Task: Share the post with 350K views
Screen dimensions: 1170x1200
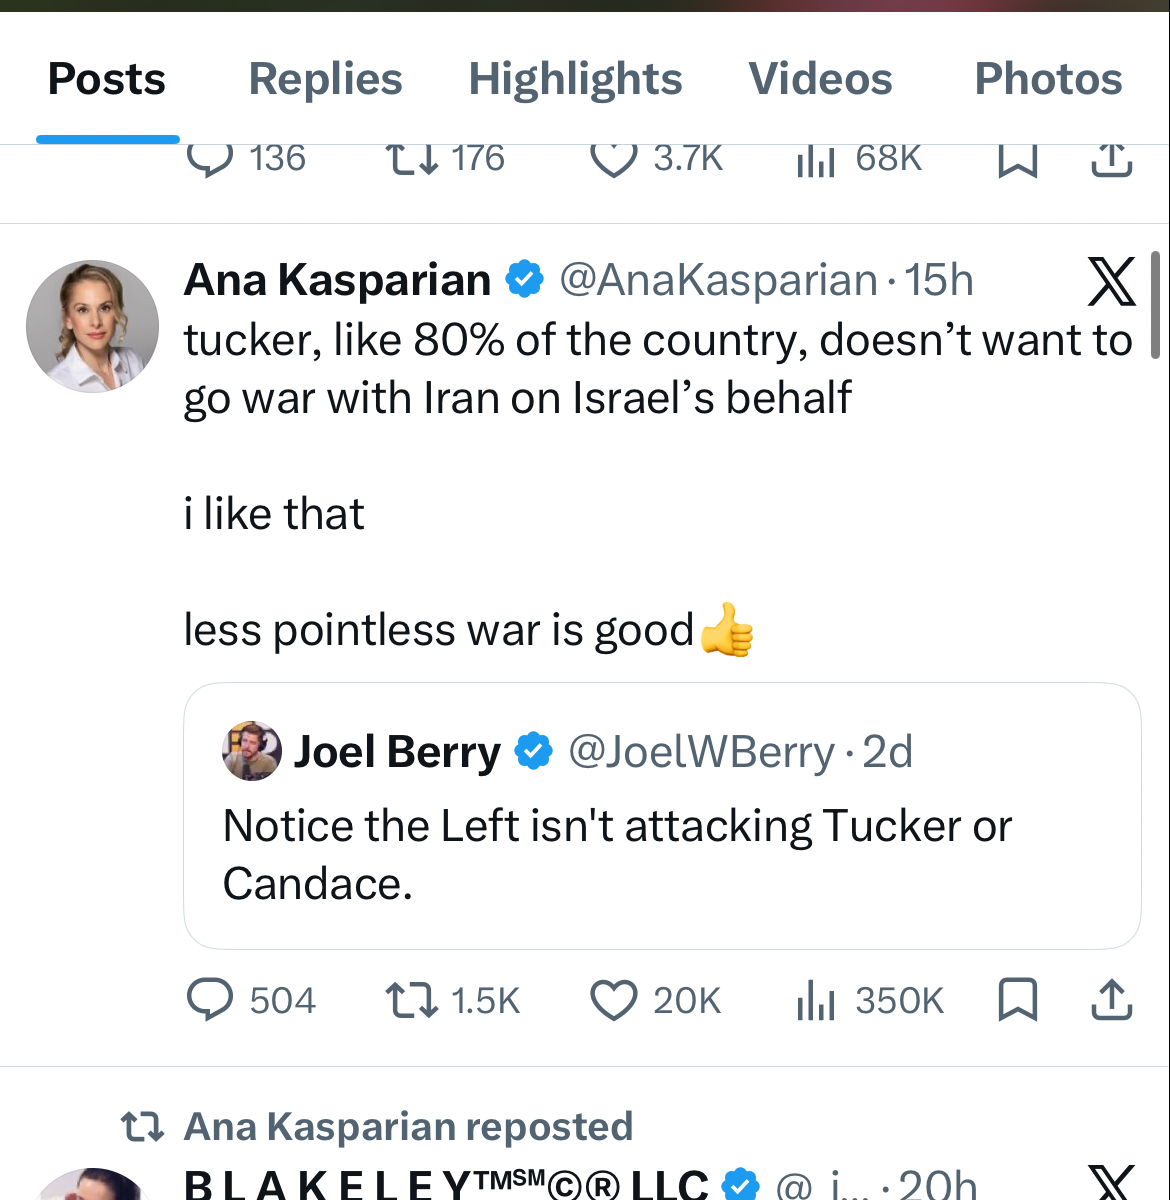Action: (x=1111, y=1000)
